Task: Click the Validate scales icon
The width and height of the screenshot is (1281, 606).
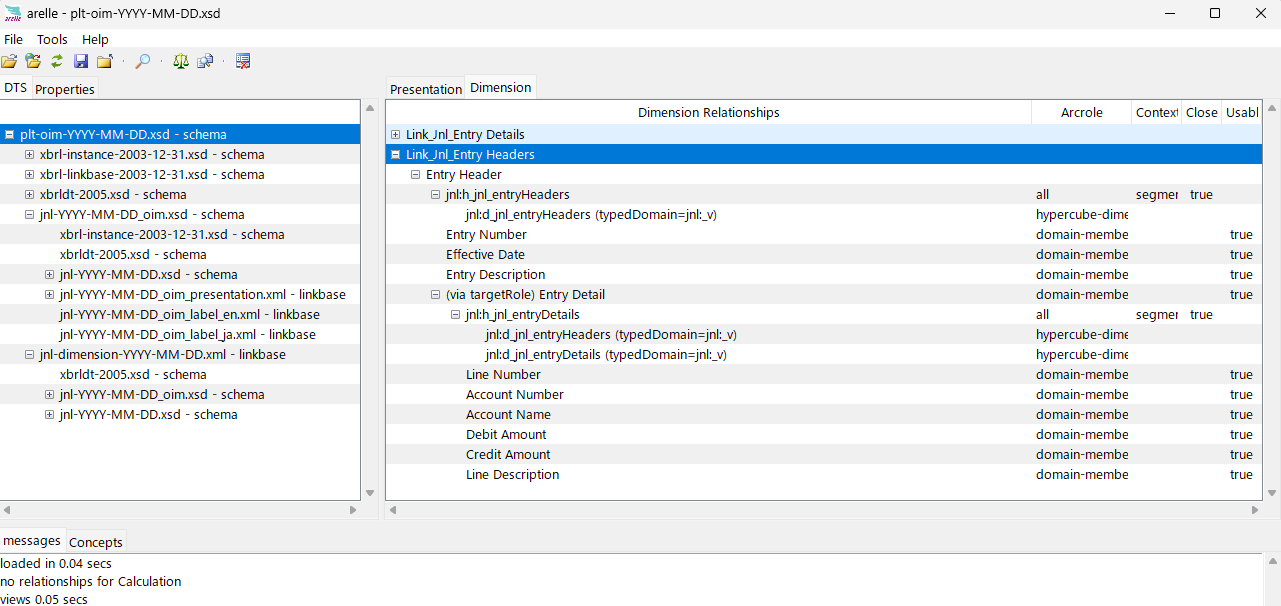Action: (x=180, y=61)
